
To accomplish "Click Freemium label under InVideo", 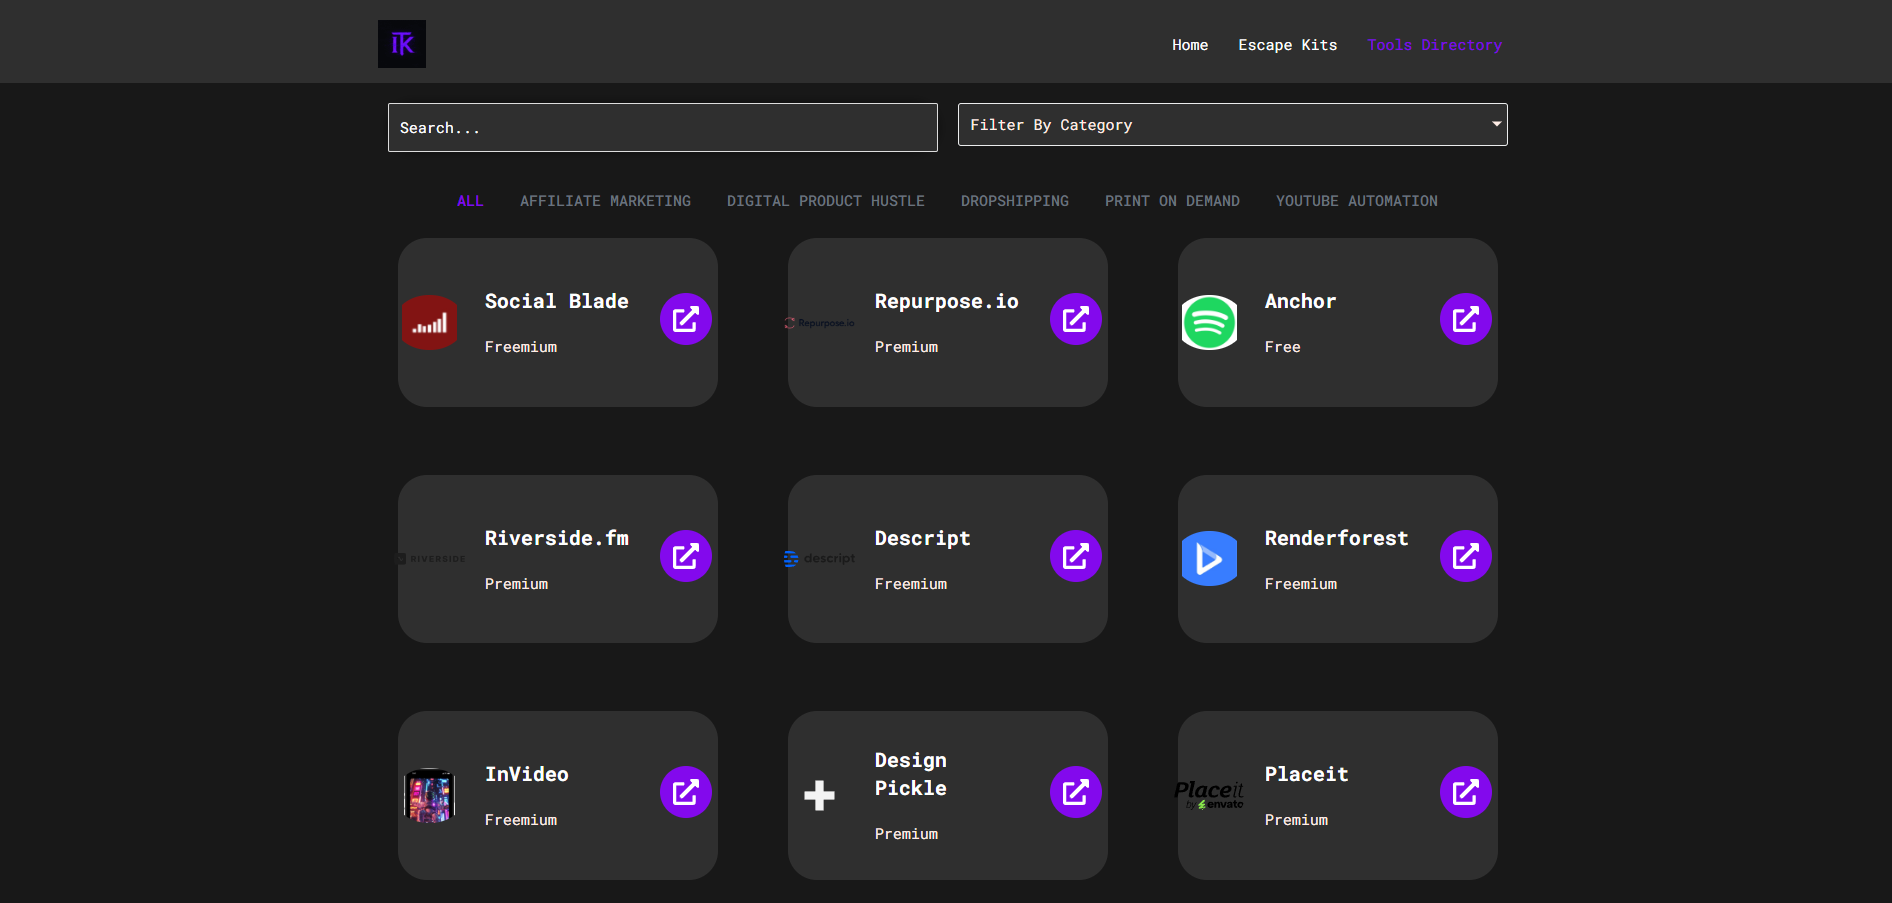I will pyautogui.click(x=521, y=820).
